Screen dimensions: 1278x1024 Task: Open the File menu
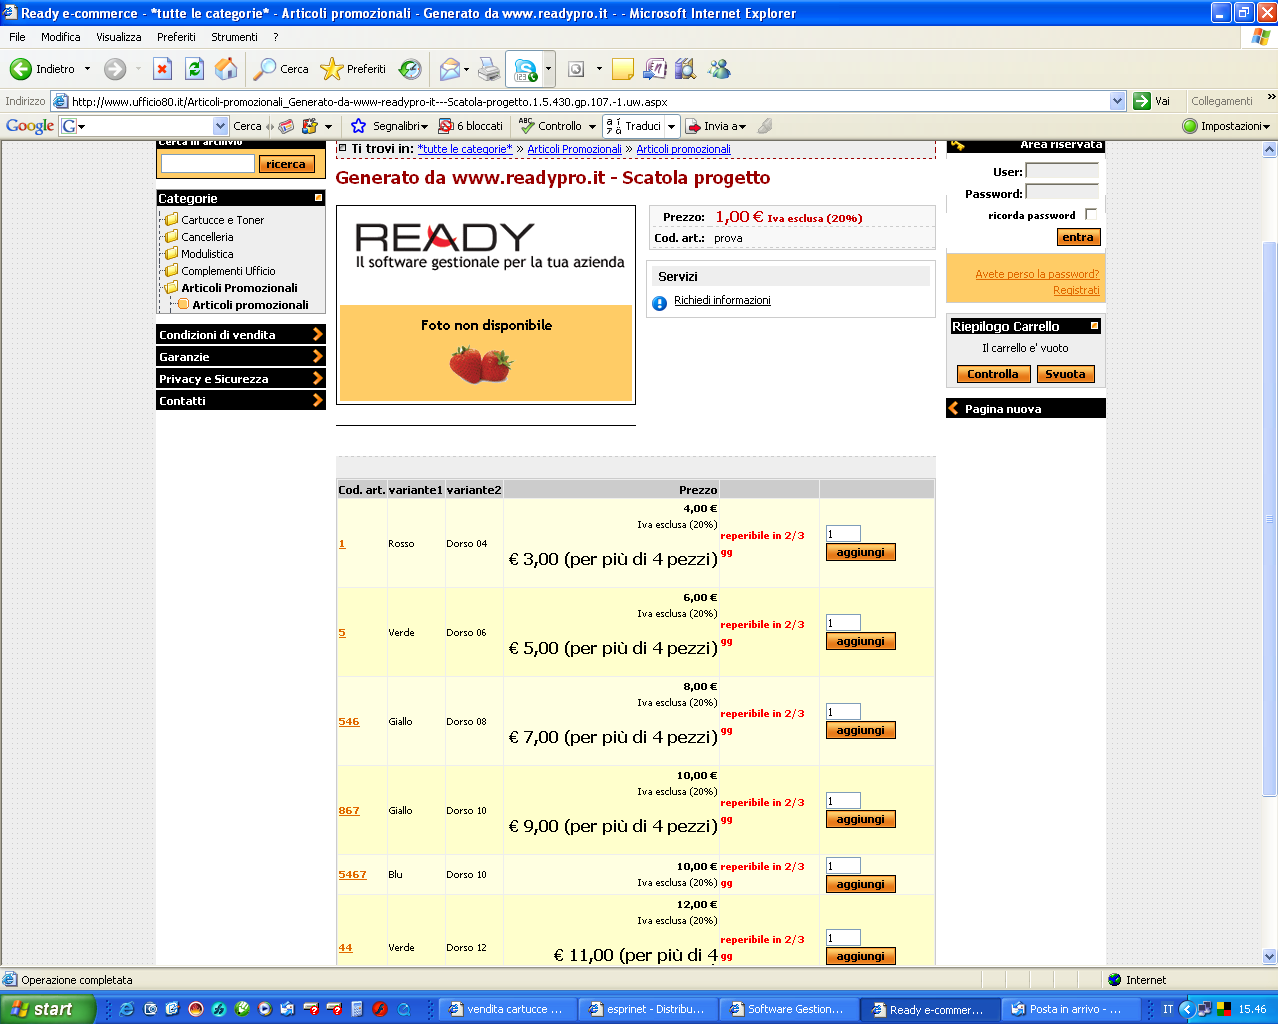(17, 37)
